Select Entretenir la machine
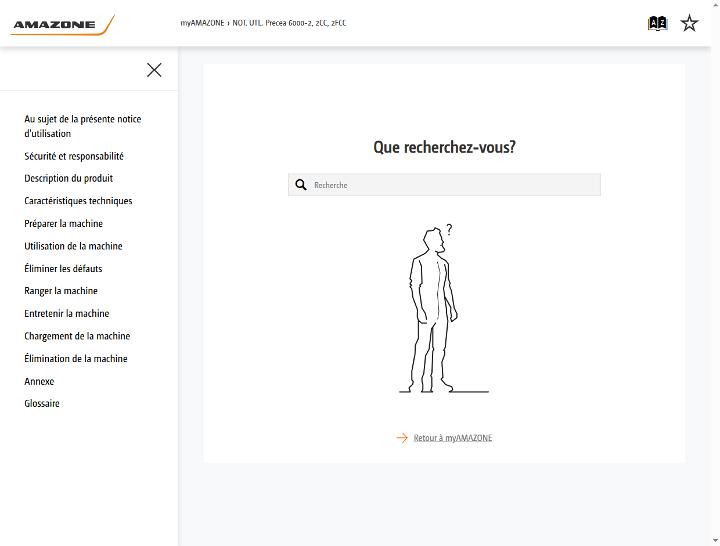Image resolution: width=720 pixels, height=546 pixels. 67,314
